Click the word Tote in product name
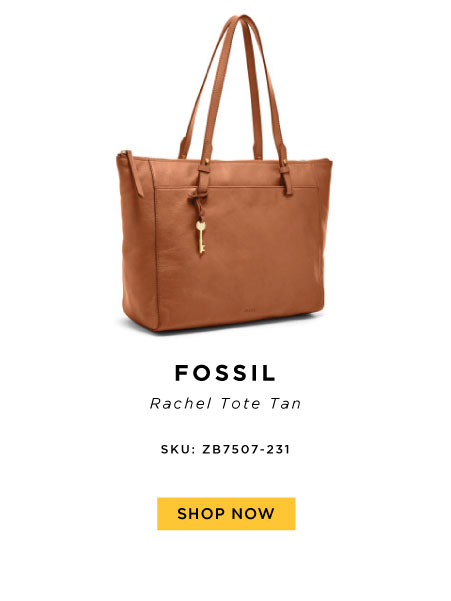451x601 pixels. click(241, 403)
